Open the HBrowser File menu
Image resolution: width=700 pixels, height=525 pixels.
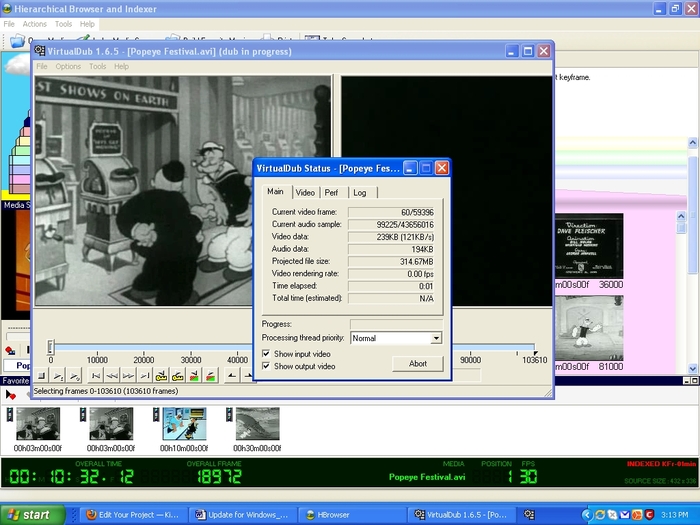[x=9, y=24]
